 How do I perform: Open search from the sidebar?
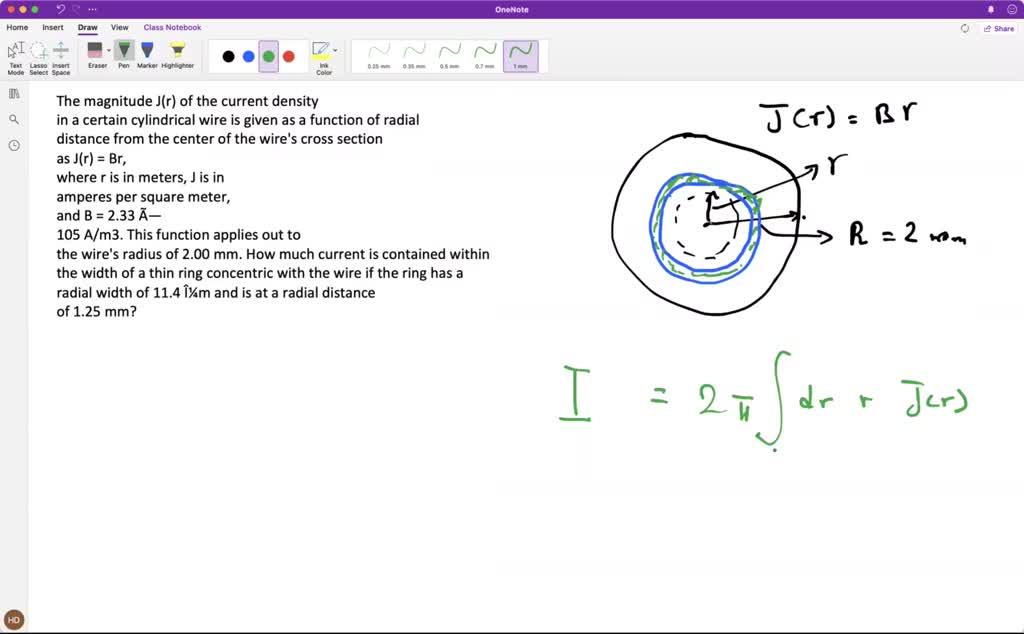(x=14, y=119)
